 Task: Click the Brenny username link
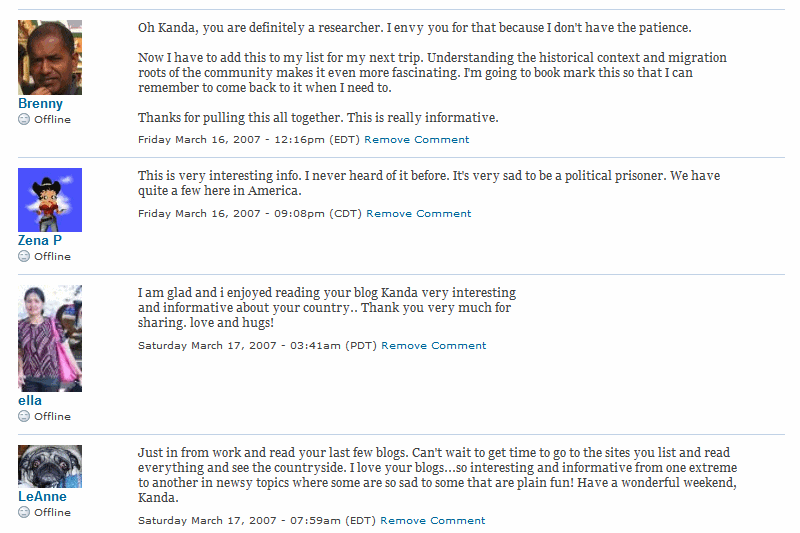point(40,103)
